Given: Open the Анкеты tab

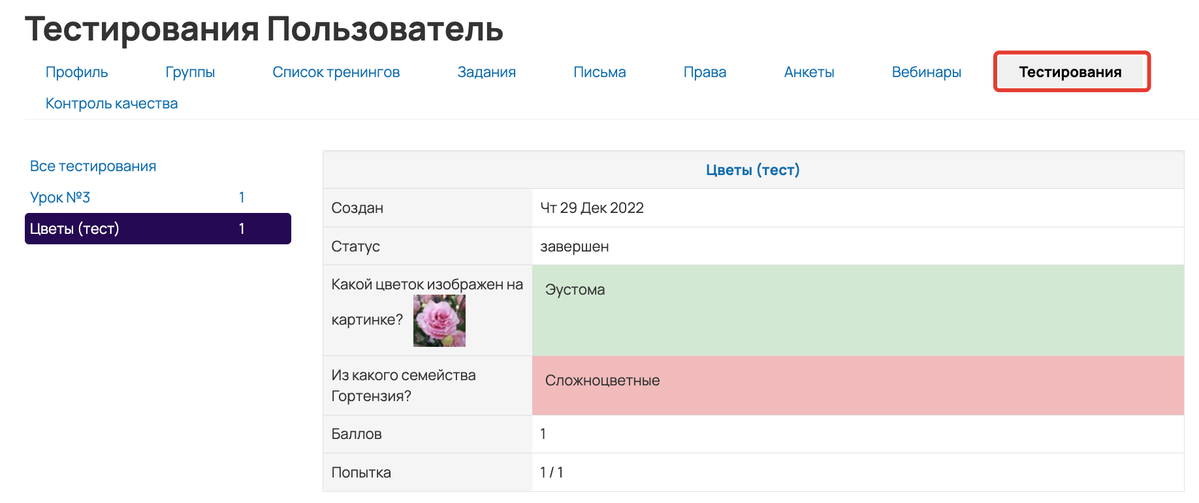Looking at the screenshot, I should 809,73.
